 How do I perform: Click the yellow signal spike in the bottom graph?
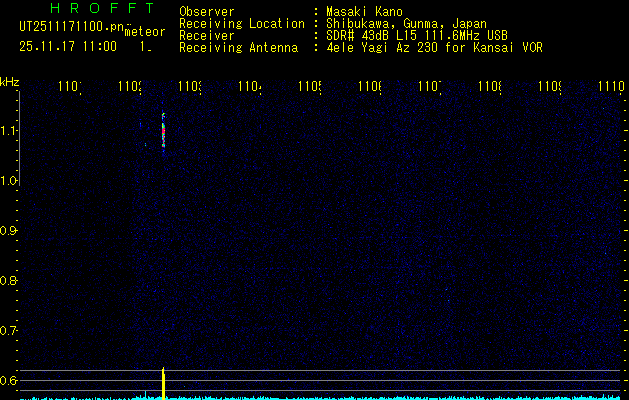[163, 382]
